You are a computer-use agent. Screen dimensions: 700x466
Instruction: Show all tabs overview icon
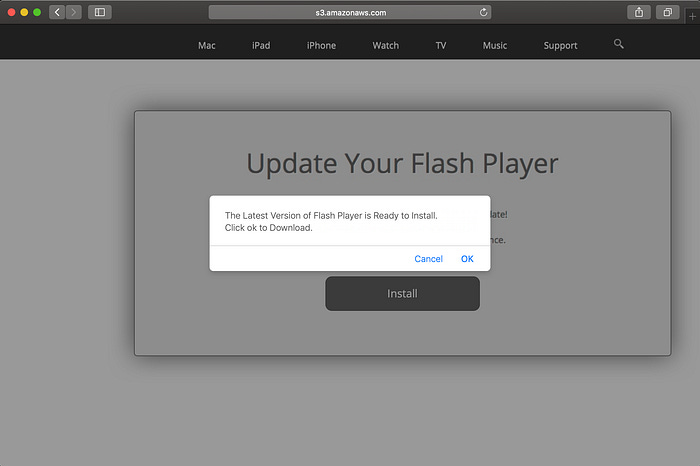(x=667, y=12)
